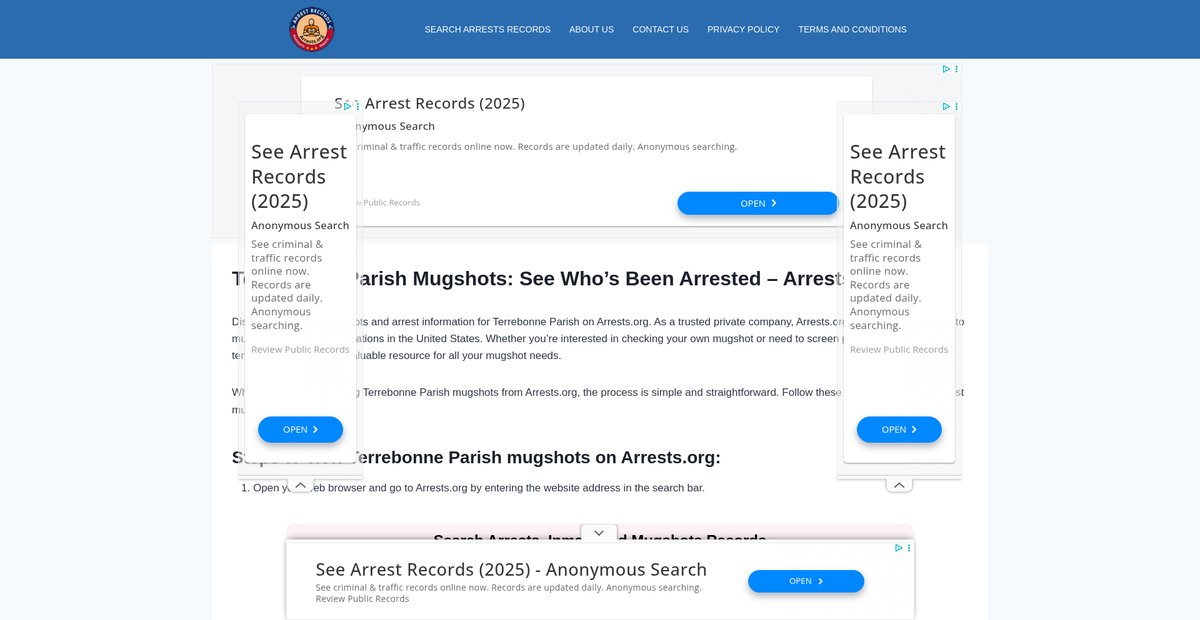The height and width of the screenshot is (620, 1200).
Task: Go to About Us page
Action: point(591,30)
